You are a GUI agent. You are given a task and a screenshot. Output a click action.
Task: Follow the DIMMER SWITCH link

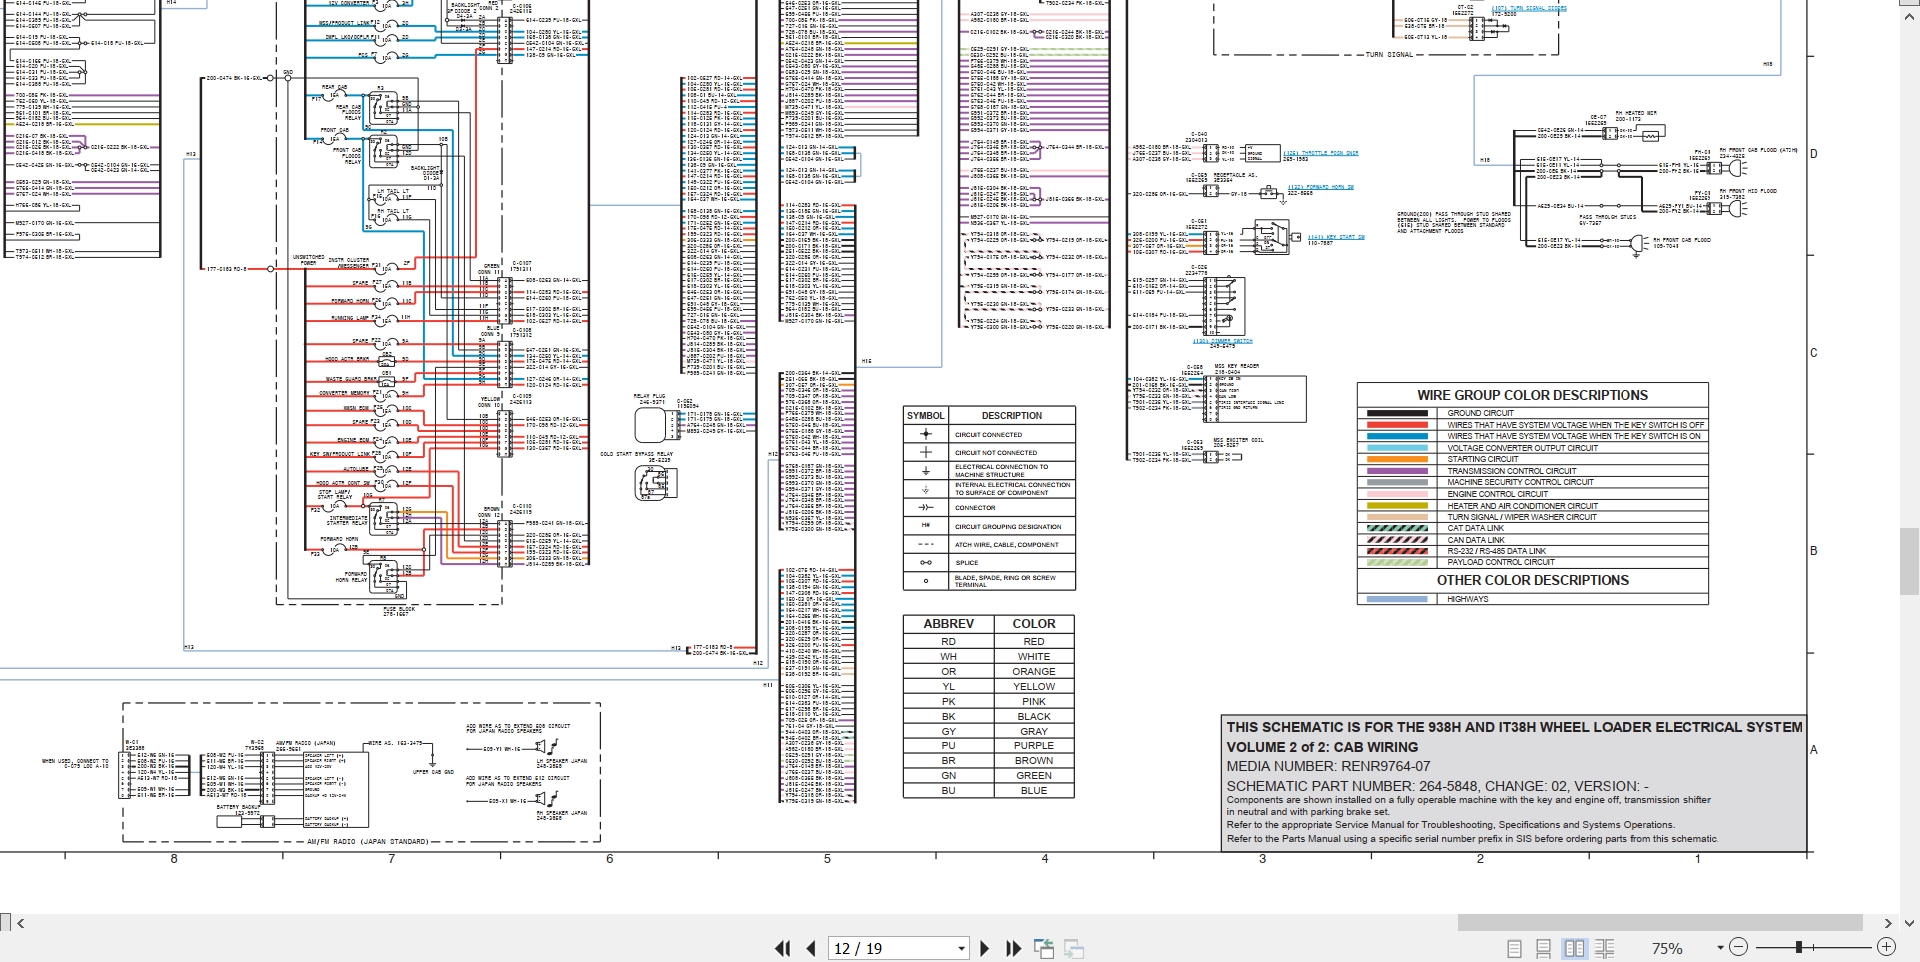click(1222, 341)
